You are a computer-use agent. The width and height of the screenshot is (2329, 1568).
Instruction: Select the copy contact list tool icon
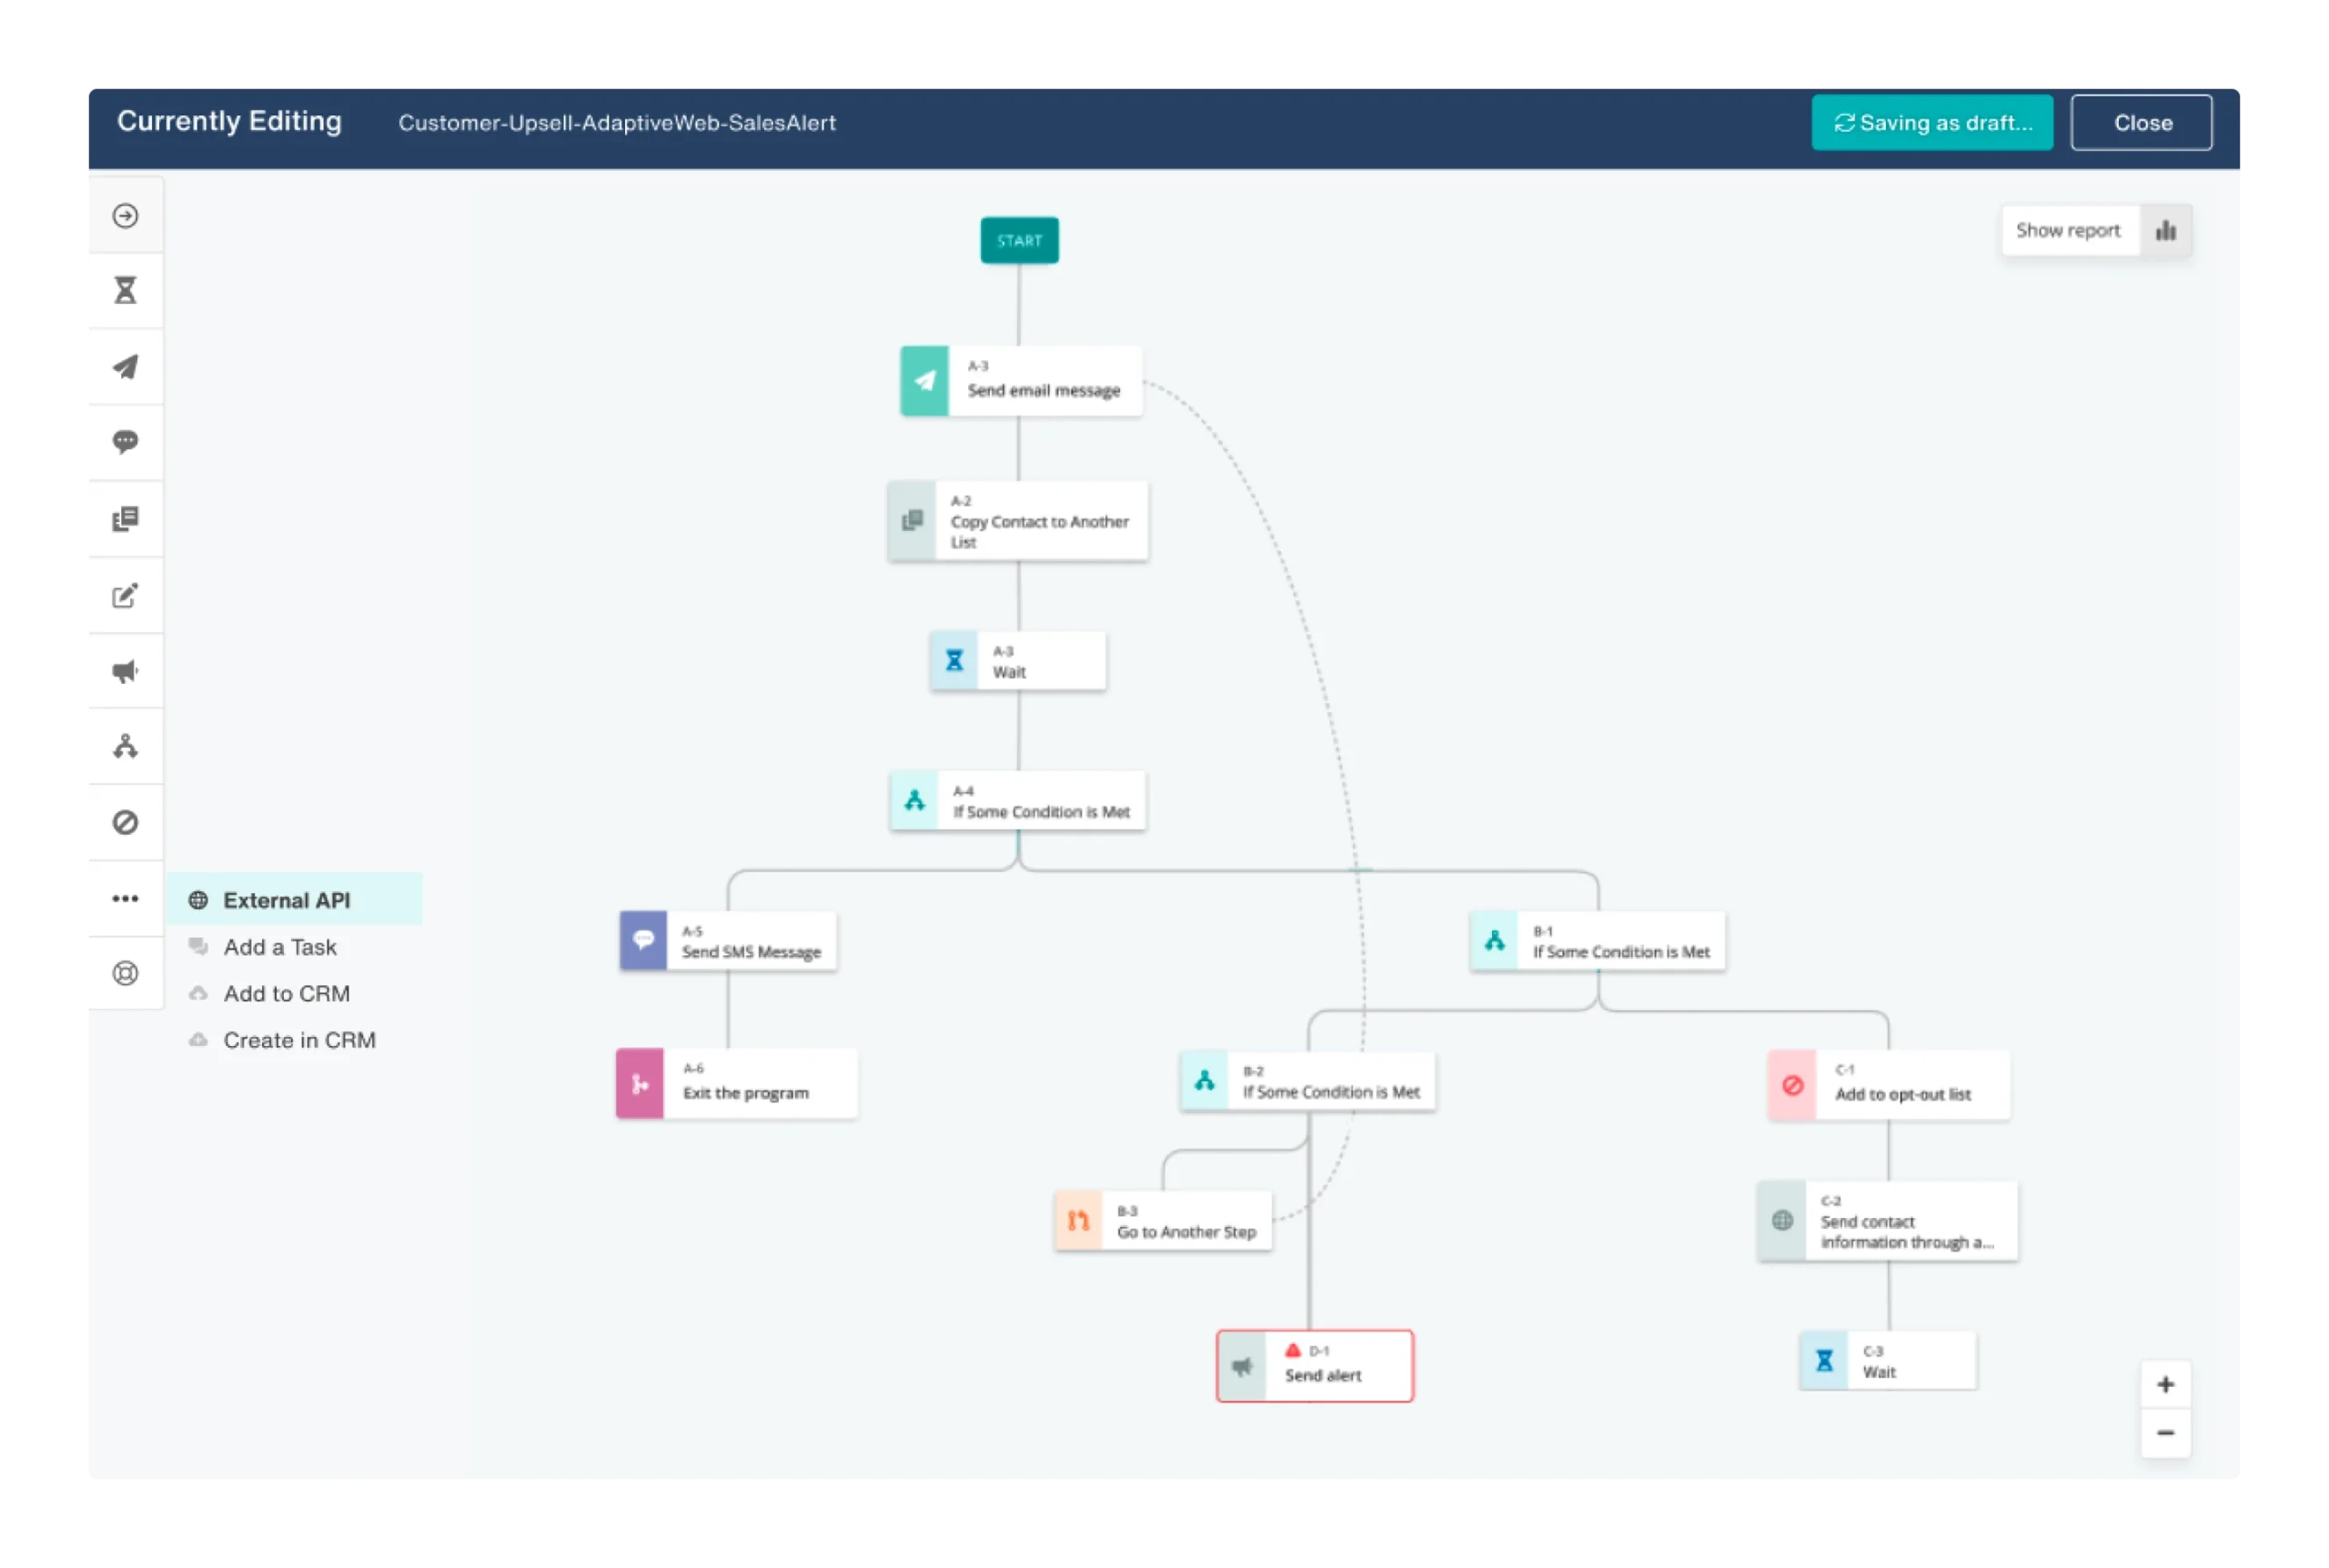(x=125, y=519)
